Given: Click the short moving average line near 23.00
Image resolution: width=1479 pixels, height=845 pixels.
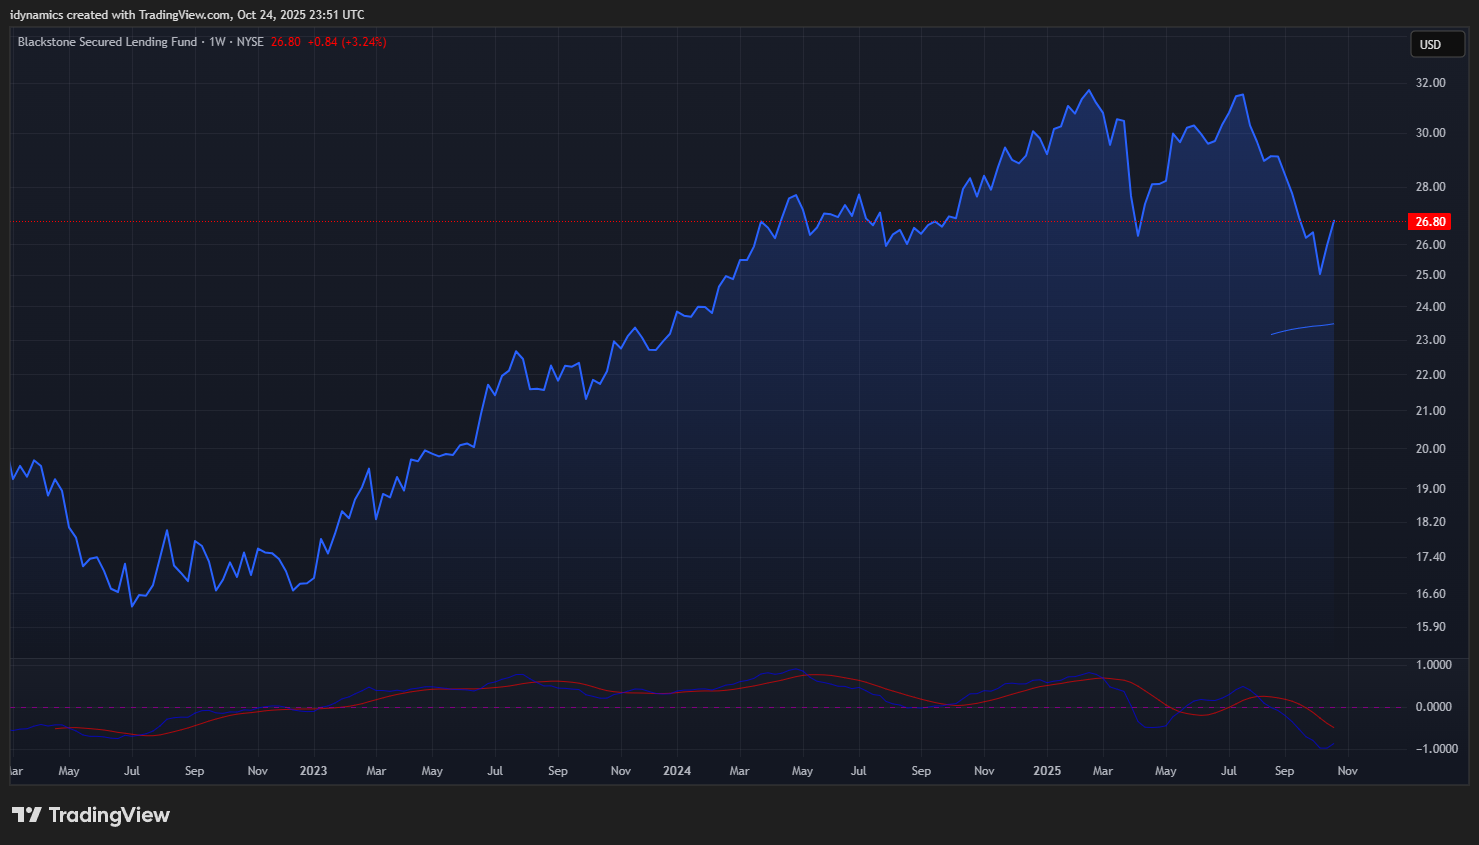Looking at the screenshot, I should pyautogui.click(x=1302, y=327).
